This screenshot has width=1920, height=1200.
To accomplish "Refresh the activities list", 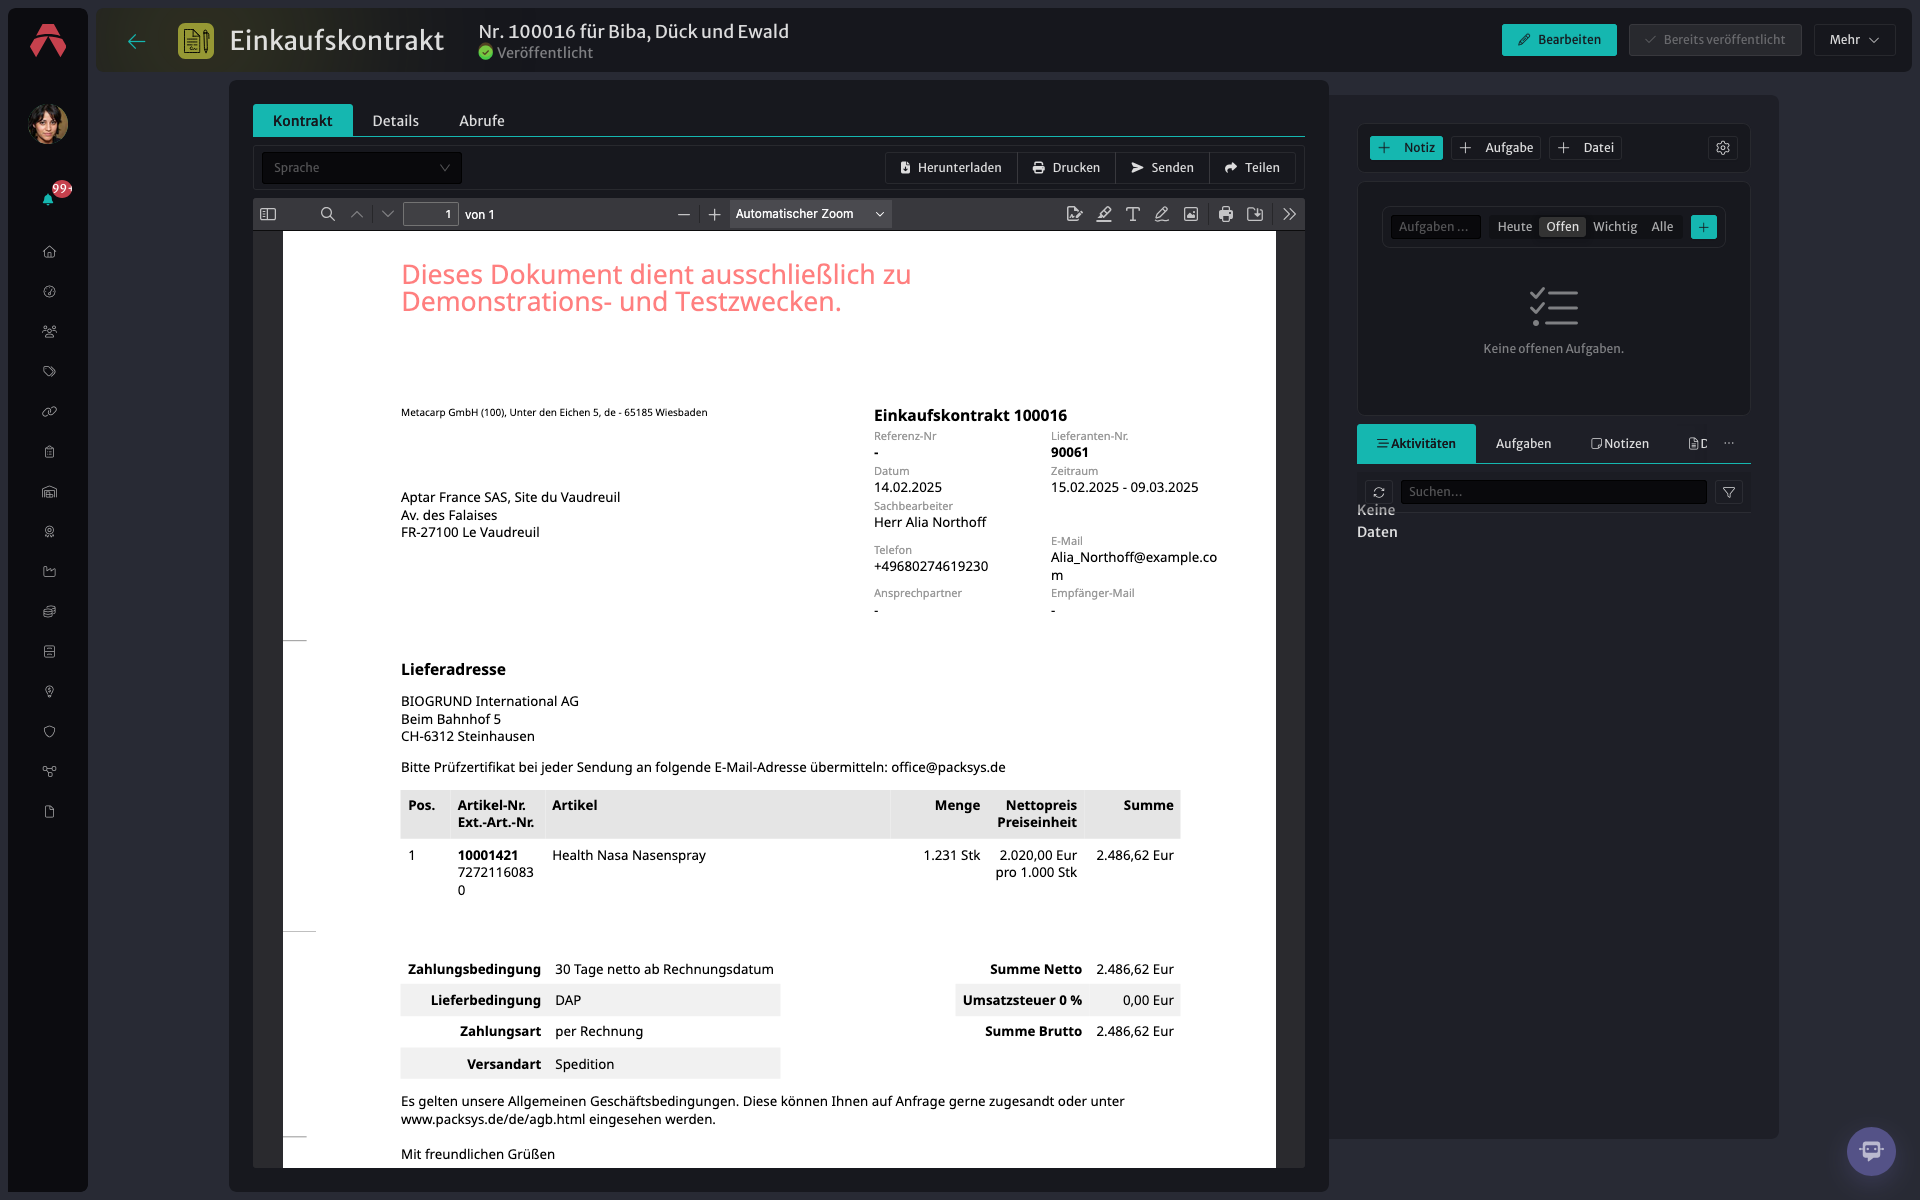I will pyautogui.click(x=1379, y=492).
